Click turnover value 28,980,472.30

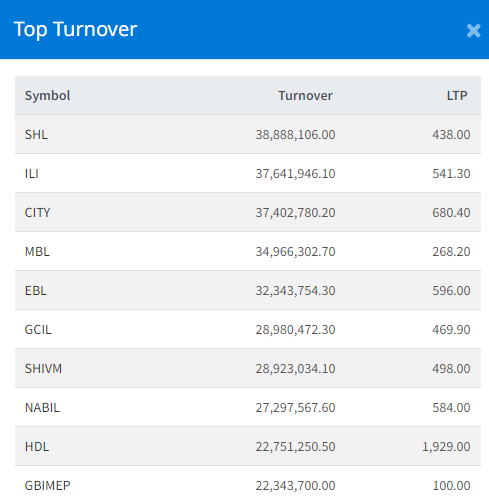click(295, 330)
